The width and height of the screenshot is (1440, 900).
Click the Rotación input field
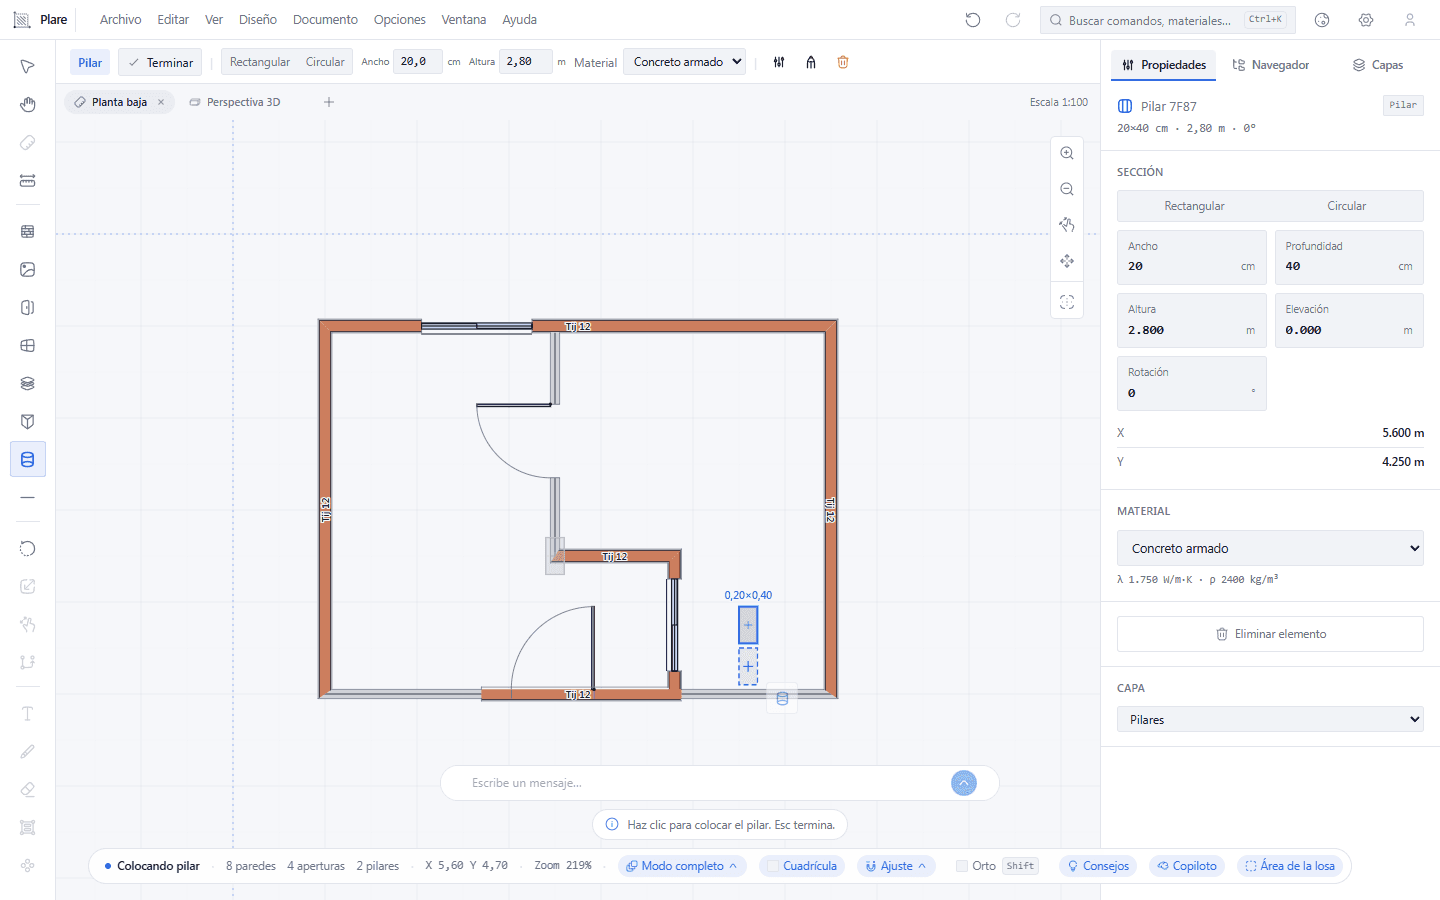coord(1192,383)
